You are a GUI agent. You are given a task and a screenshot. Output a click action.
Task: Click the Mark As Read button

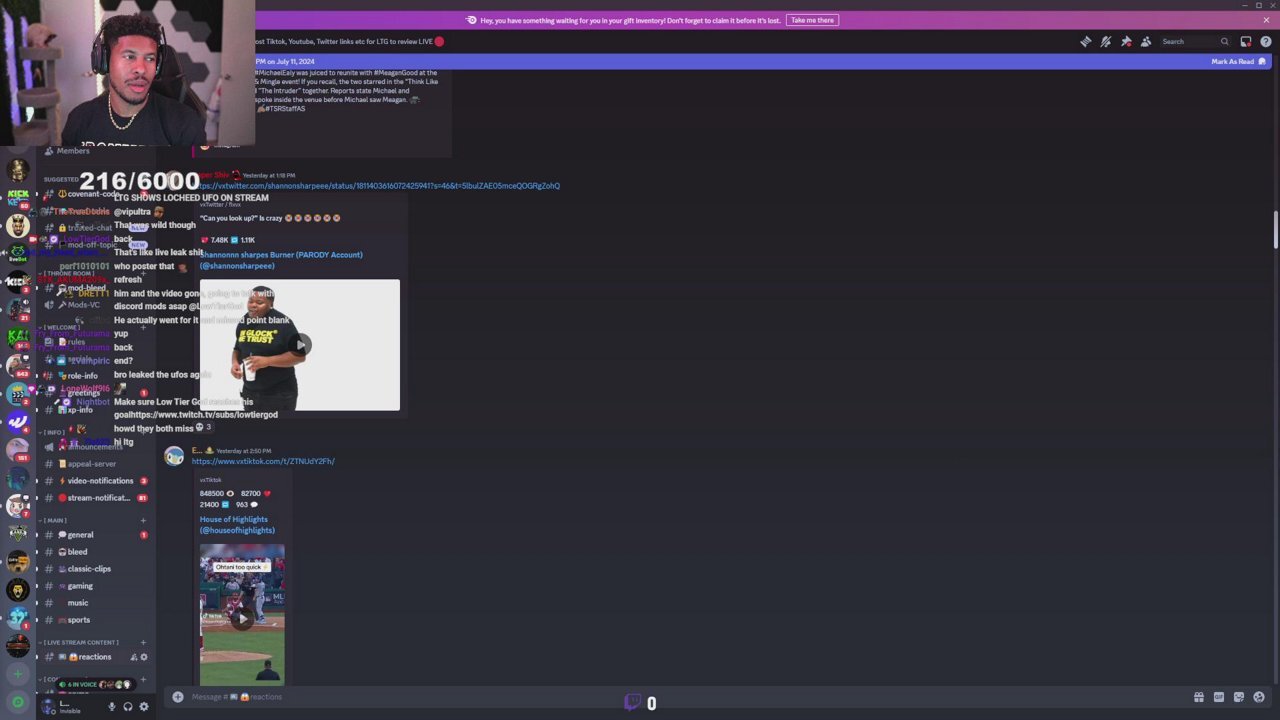(1238, 61)
